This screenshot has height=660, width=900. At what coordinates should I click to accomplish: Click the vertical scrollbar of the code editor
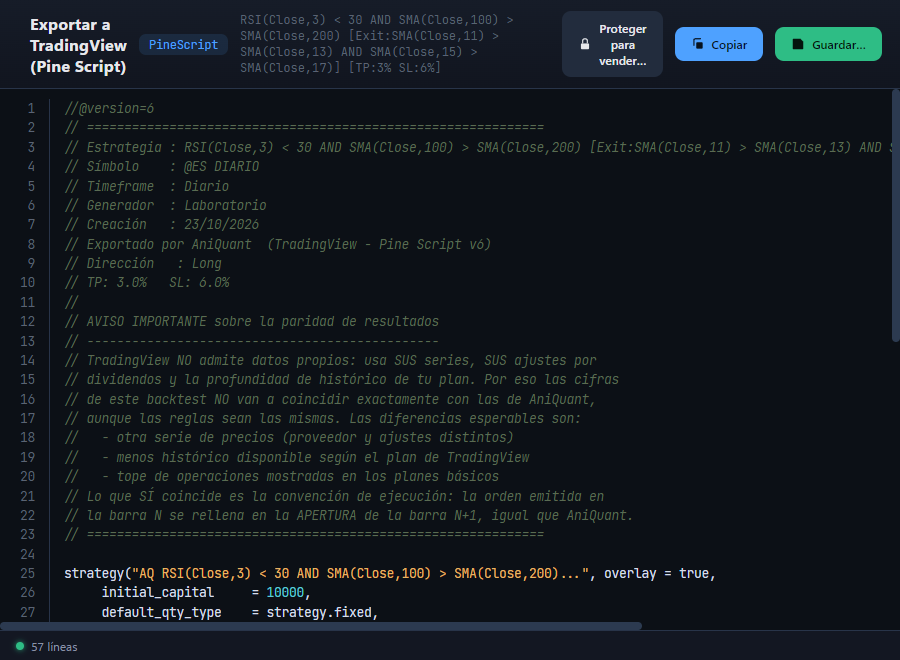click(x=895, y=216)
